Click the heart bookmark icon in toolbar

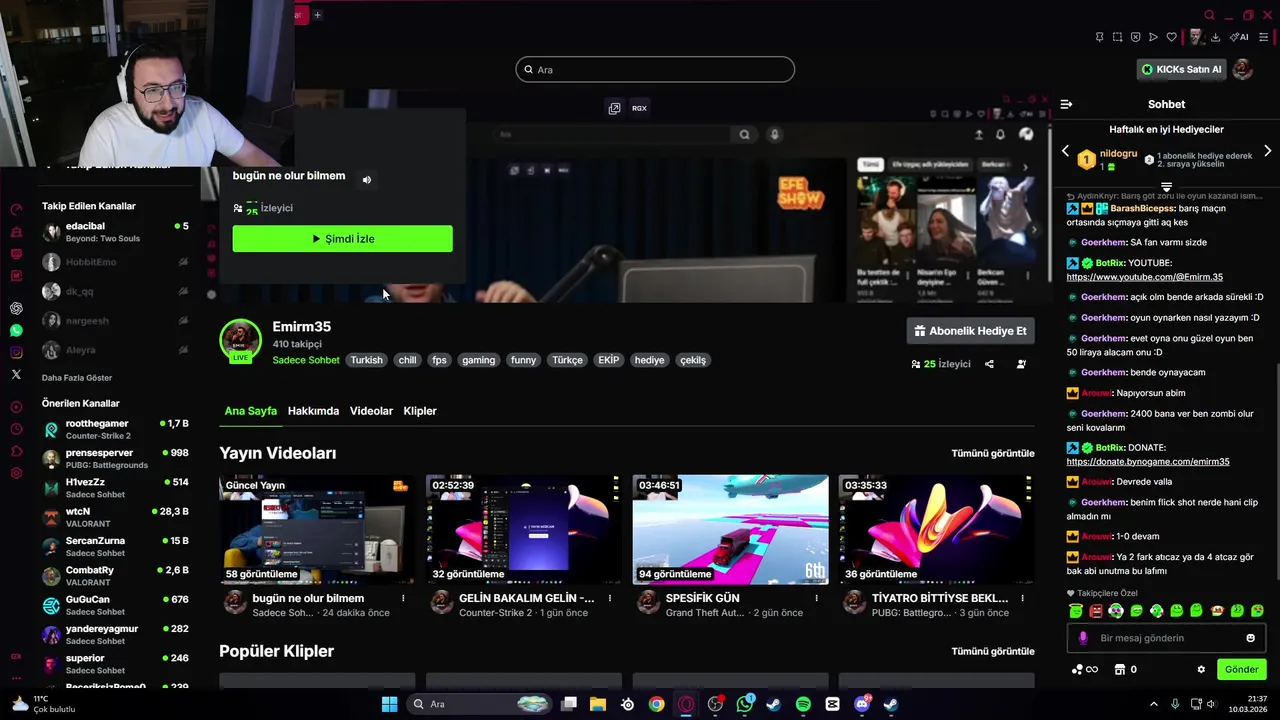(1172, 37)
